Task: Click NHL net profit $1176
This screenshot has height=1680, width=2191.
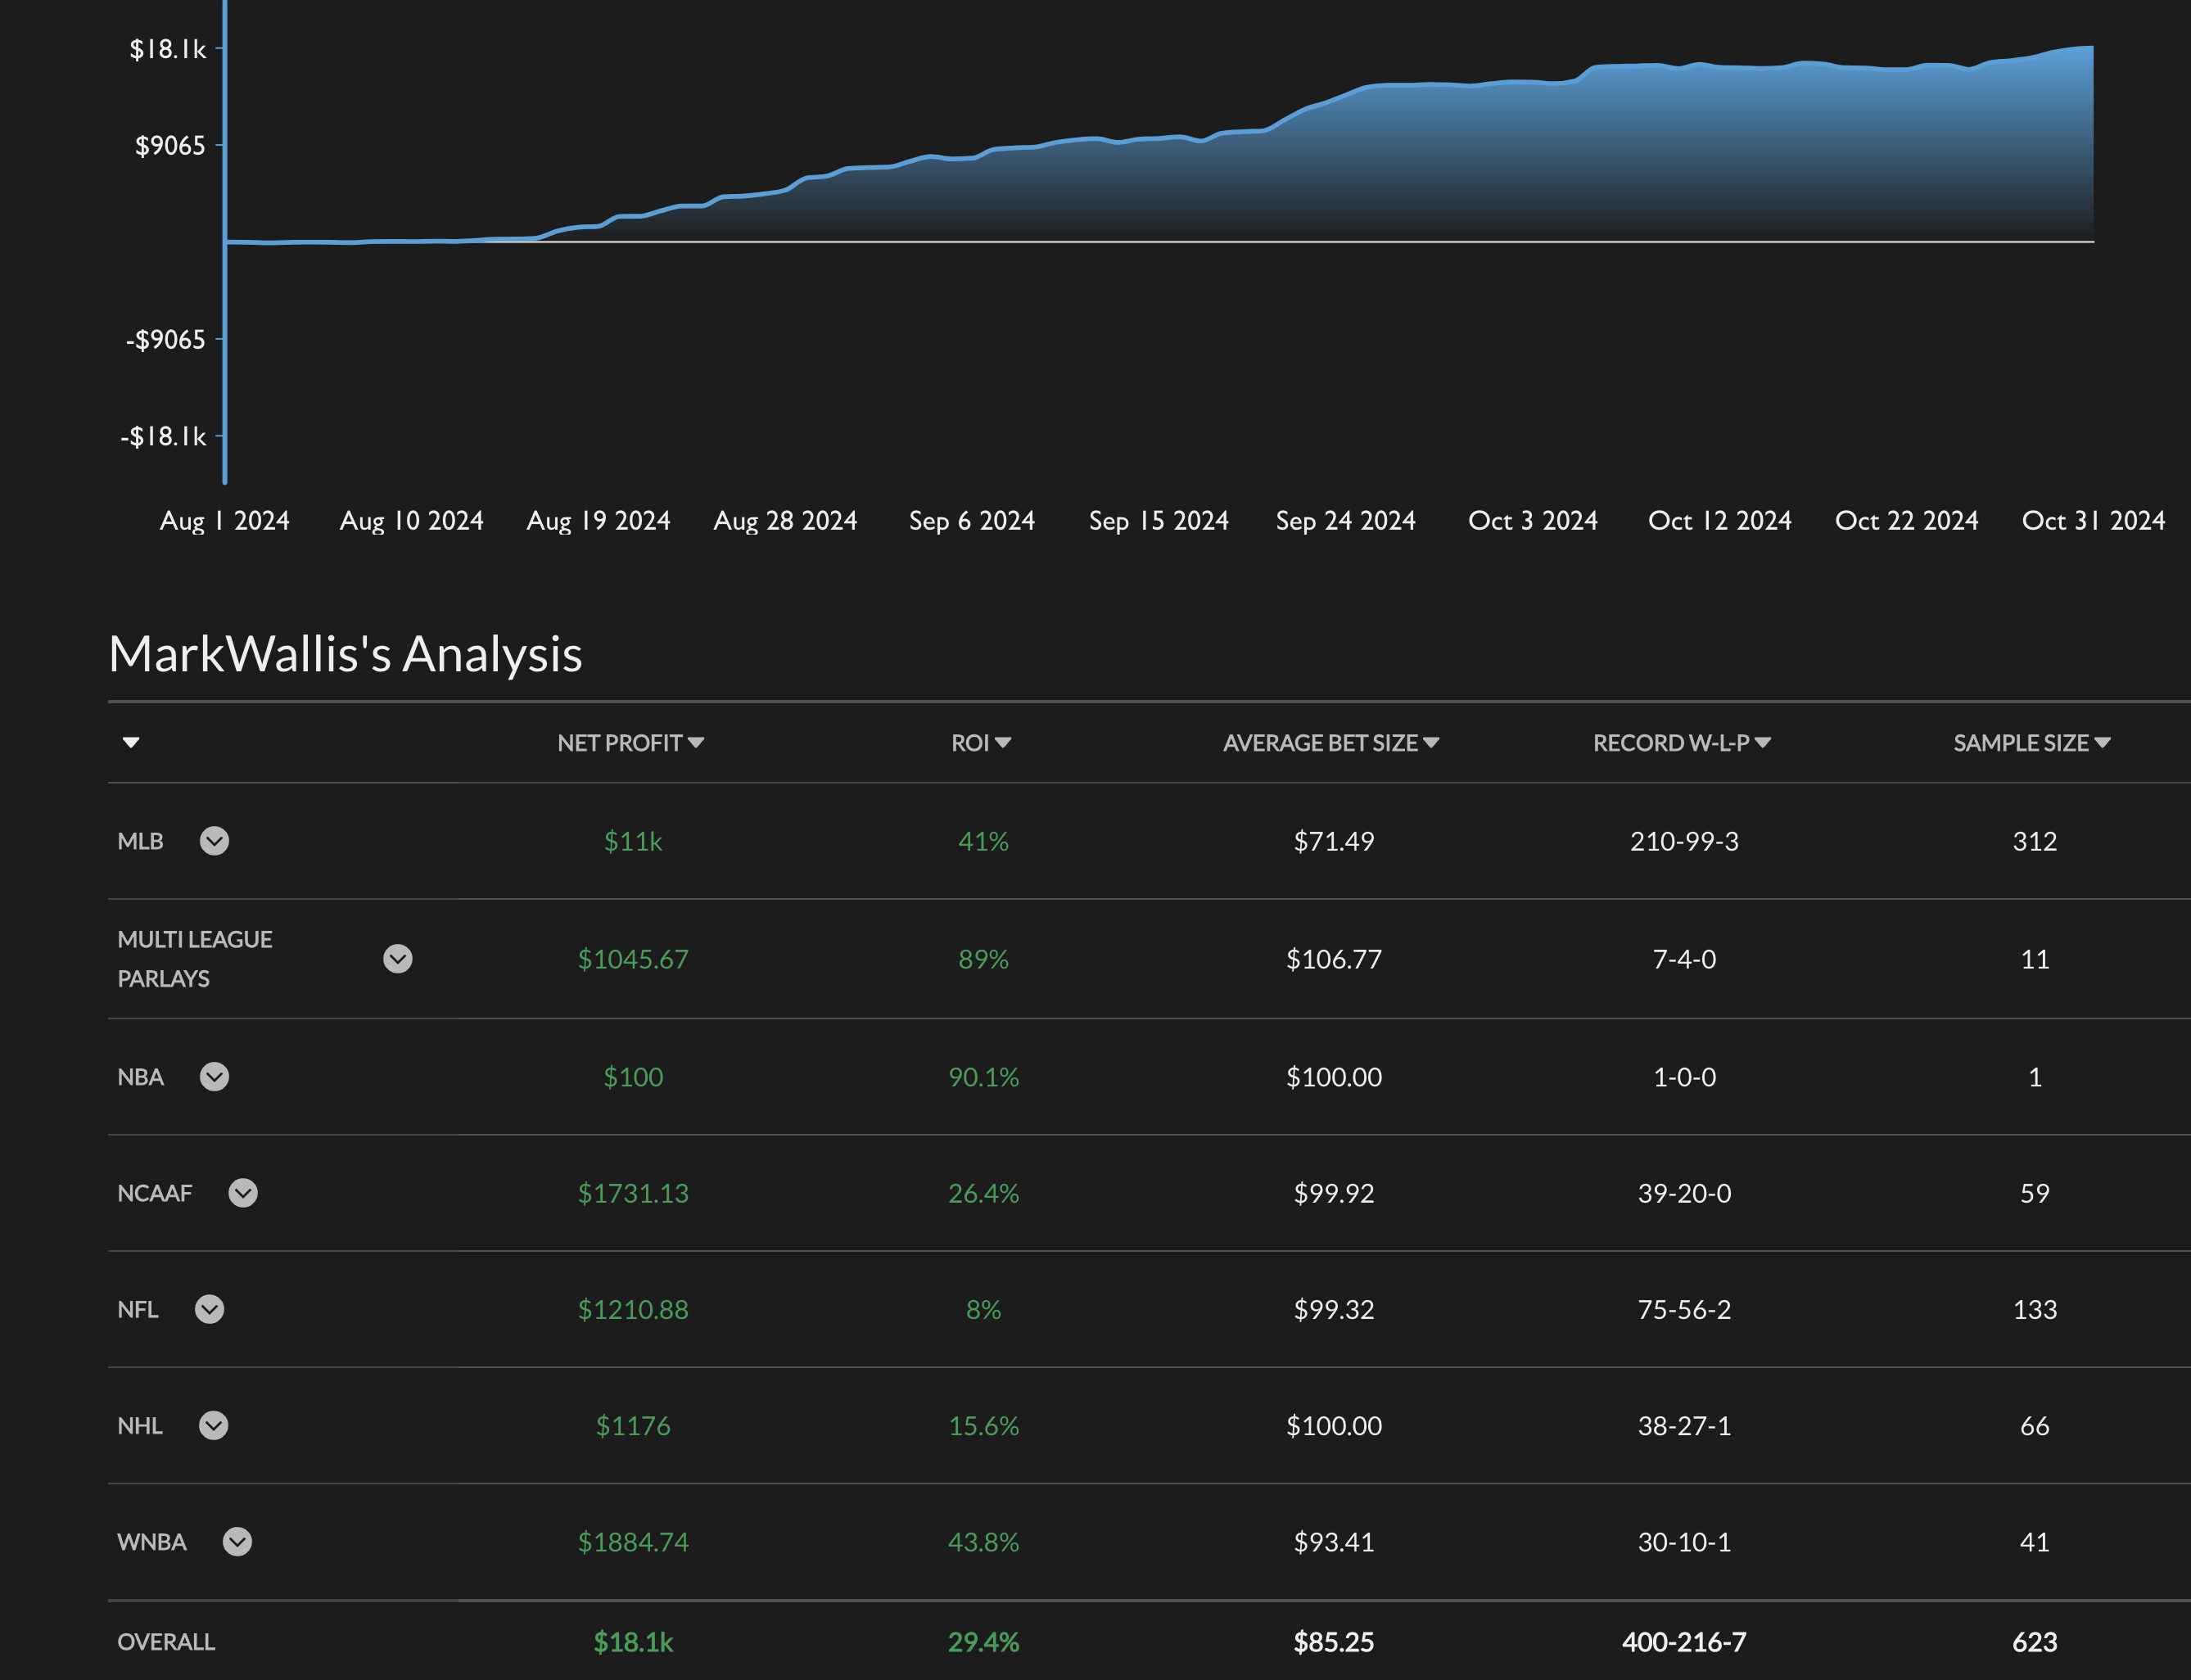Action: 633,1425
